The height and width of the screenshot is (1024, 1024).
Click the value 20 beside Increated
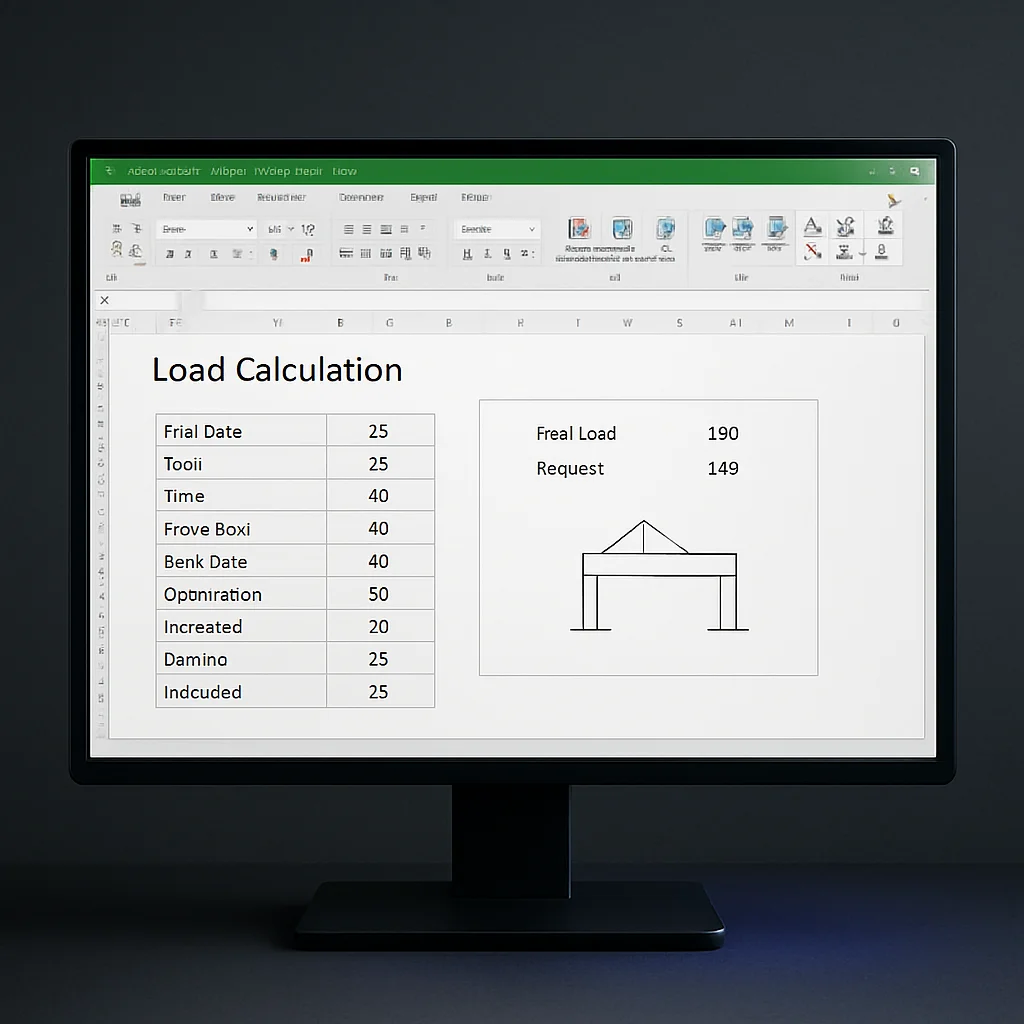[x=378, y=627]
